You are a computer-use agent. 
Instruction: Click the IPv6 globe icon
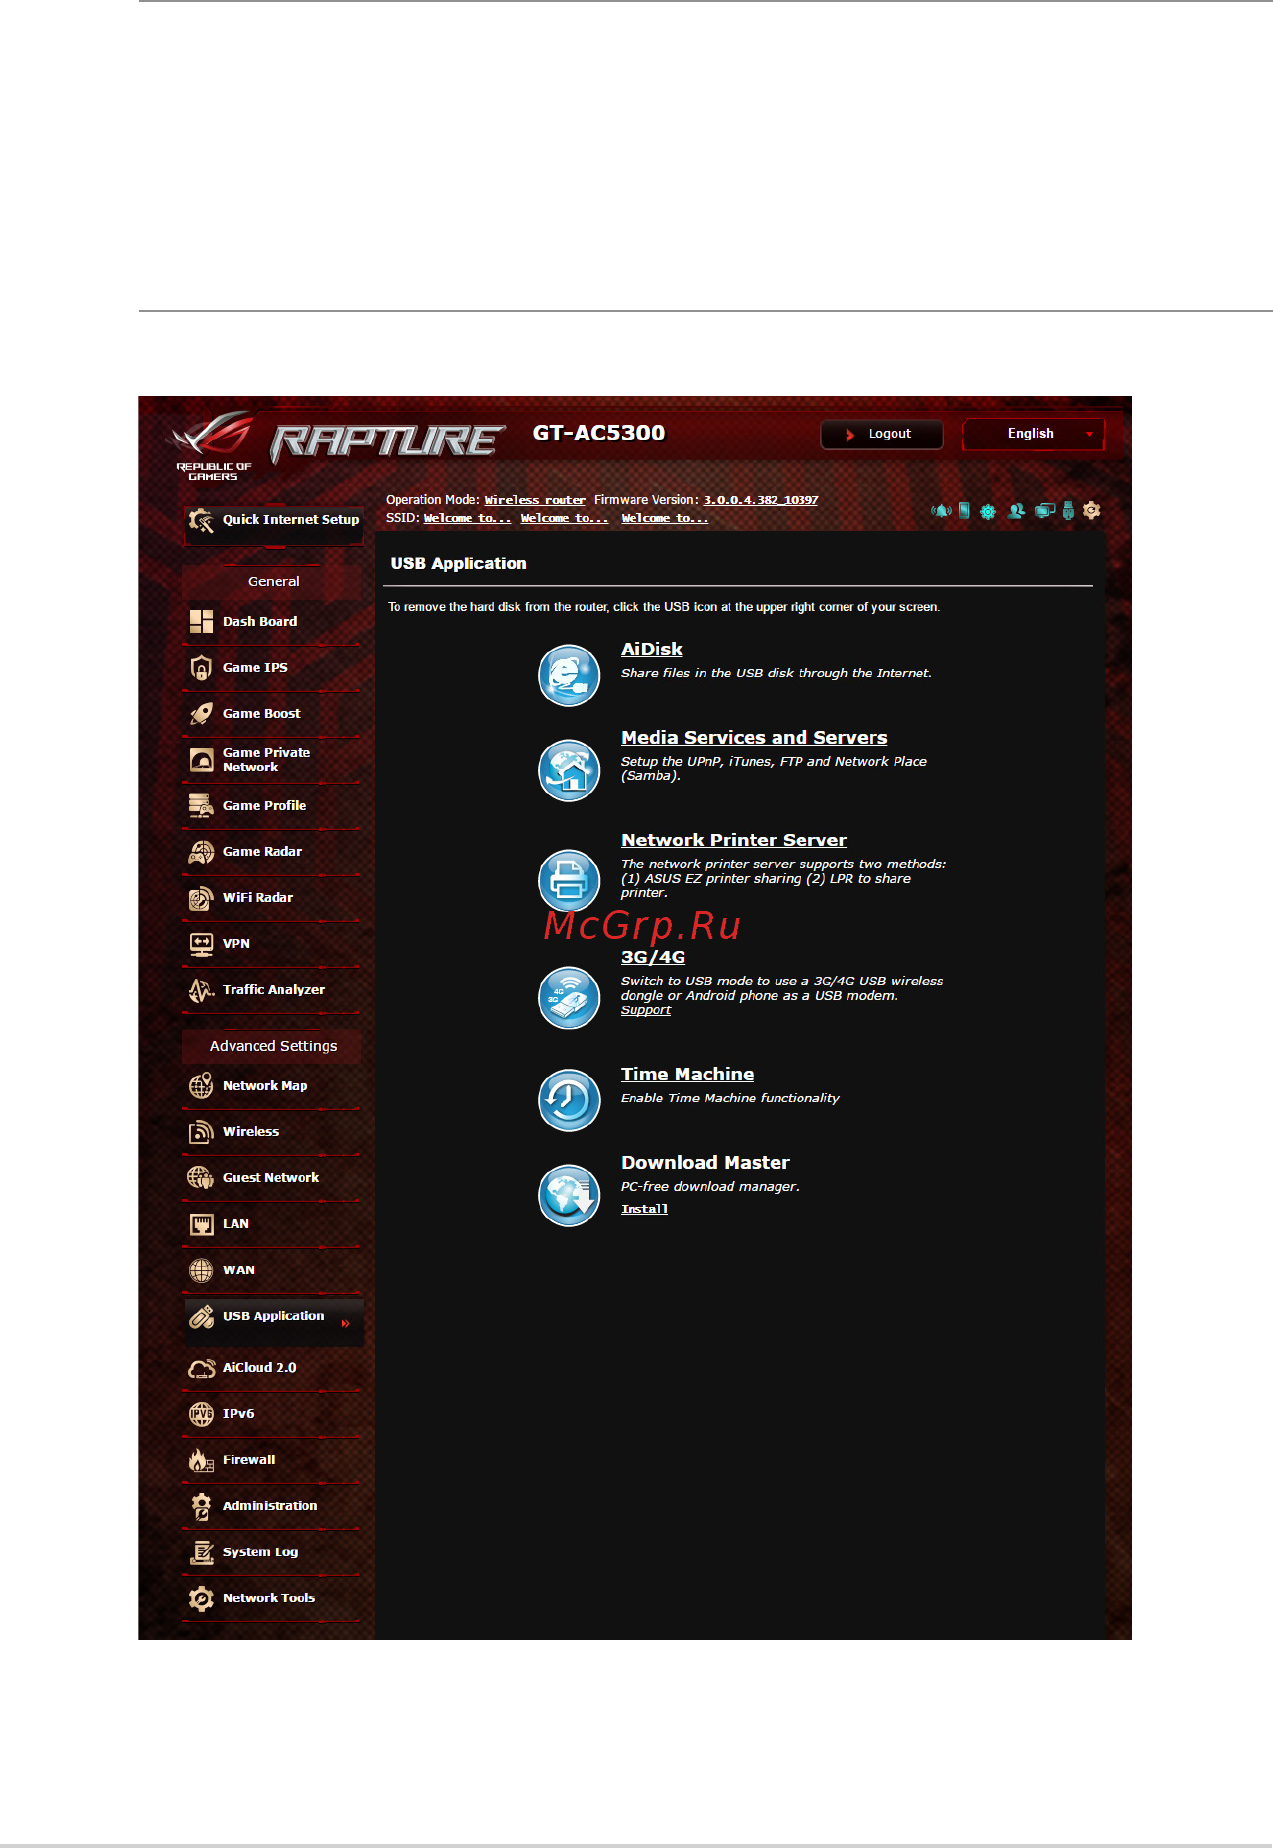201,1414
